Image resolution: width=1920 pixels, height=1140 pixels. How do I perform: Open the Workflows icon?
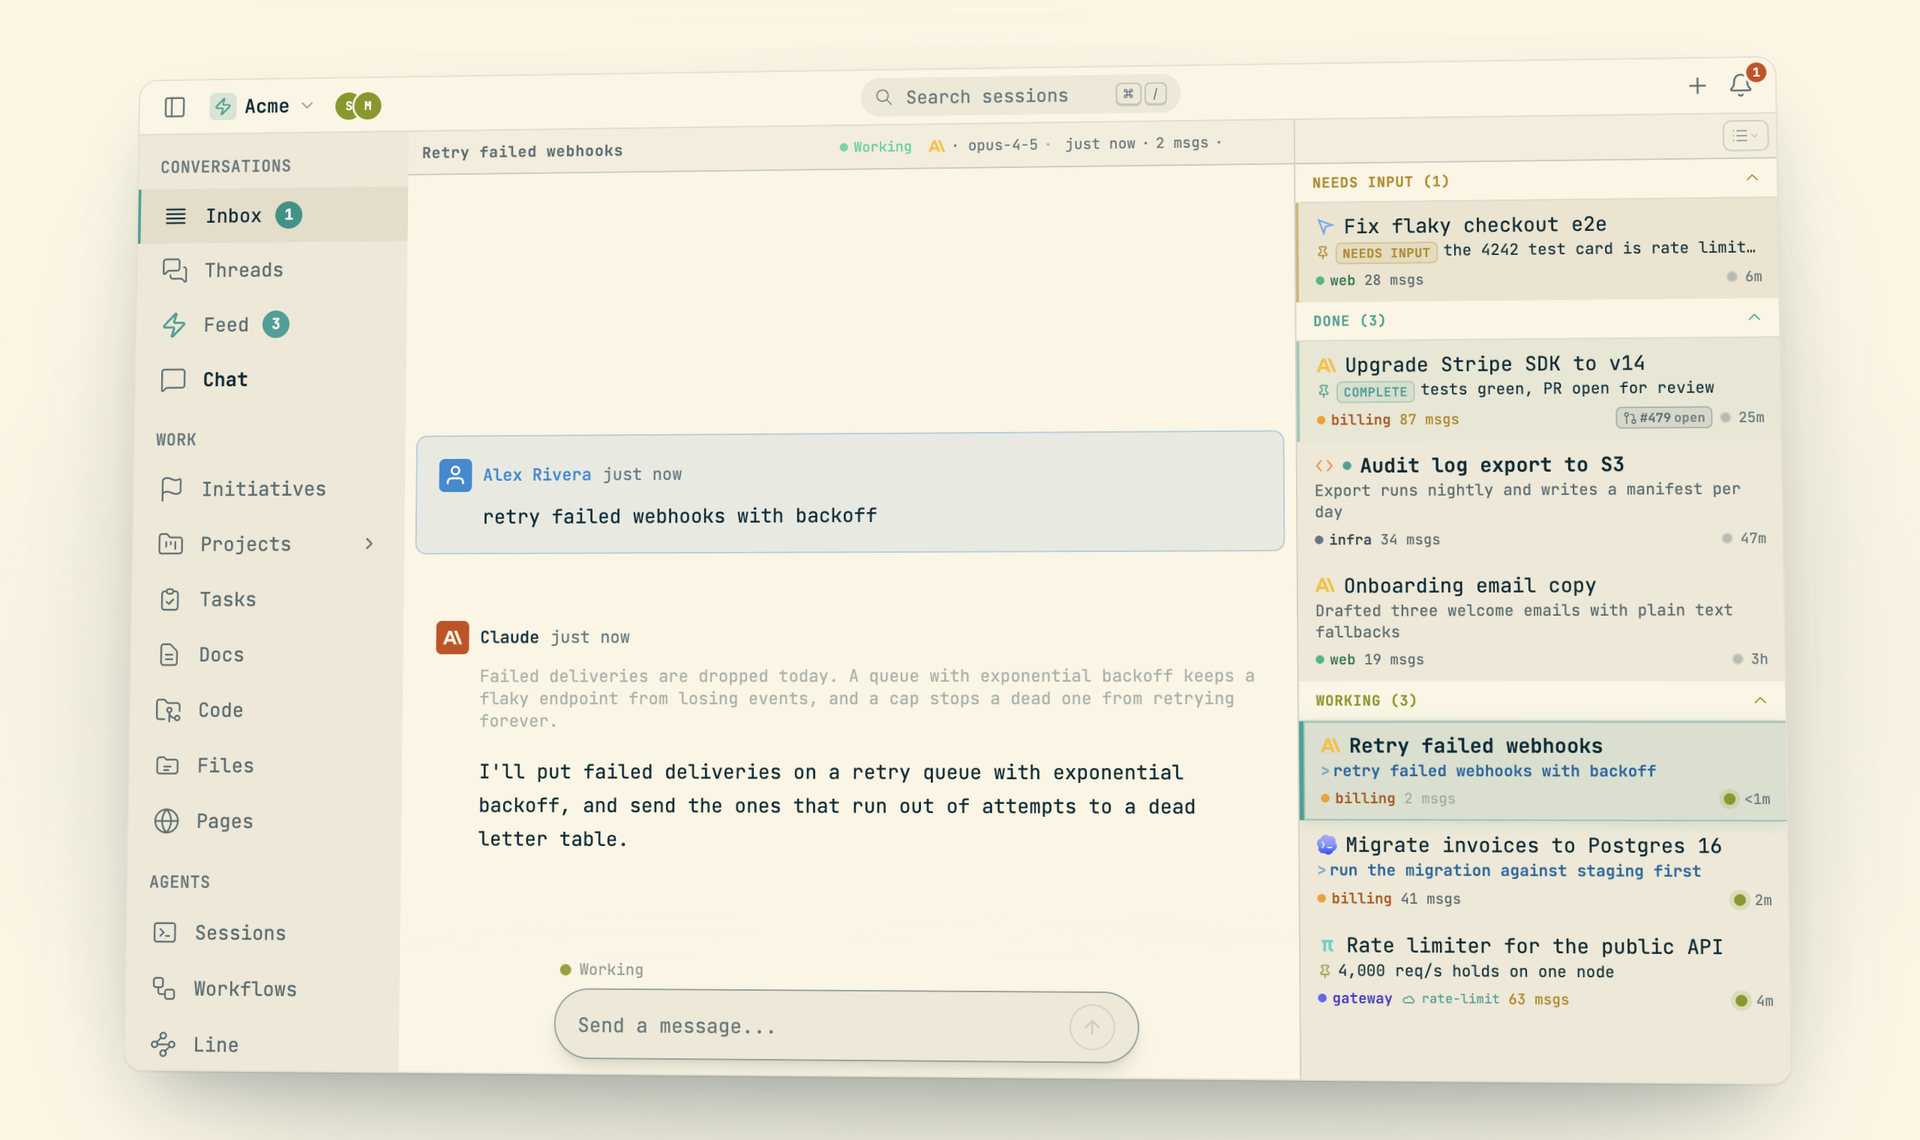[164, 989]
